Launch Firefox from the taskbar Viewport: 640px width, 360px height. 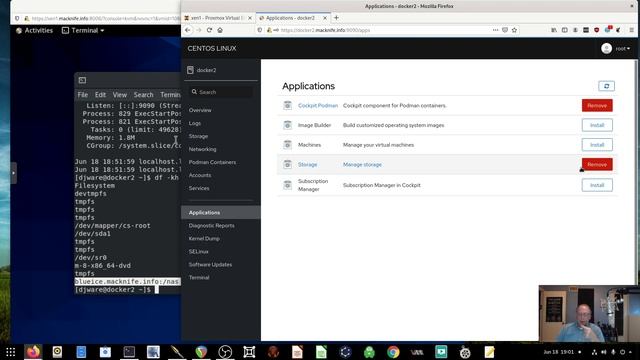[33, 352]
